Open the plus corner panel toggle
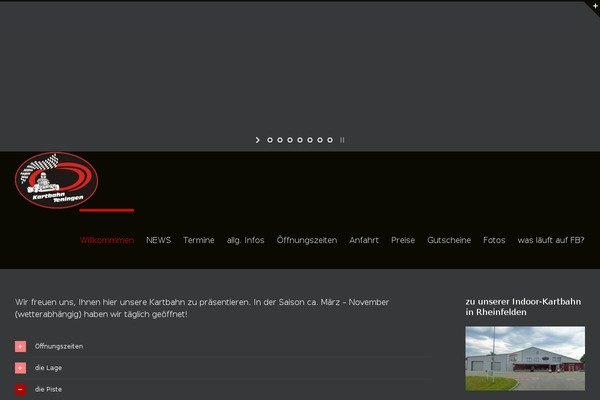 pos(595,5)
